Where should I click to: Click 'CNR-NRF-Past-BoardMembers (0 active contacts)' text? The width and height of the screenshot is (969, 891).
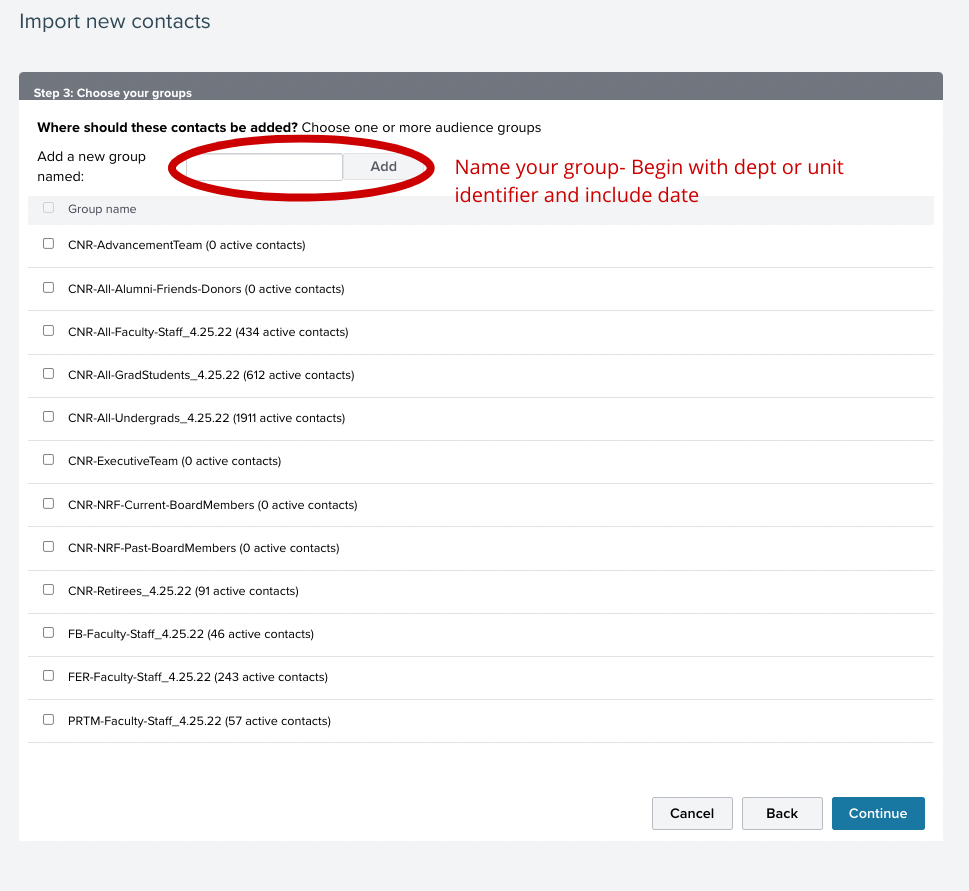tap(204, 548)
